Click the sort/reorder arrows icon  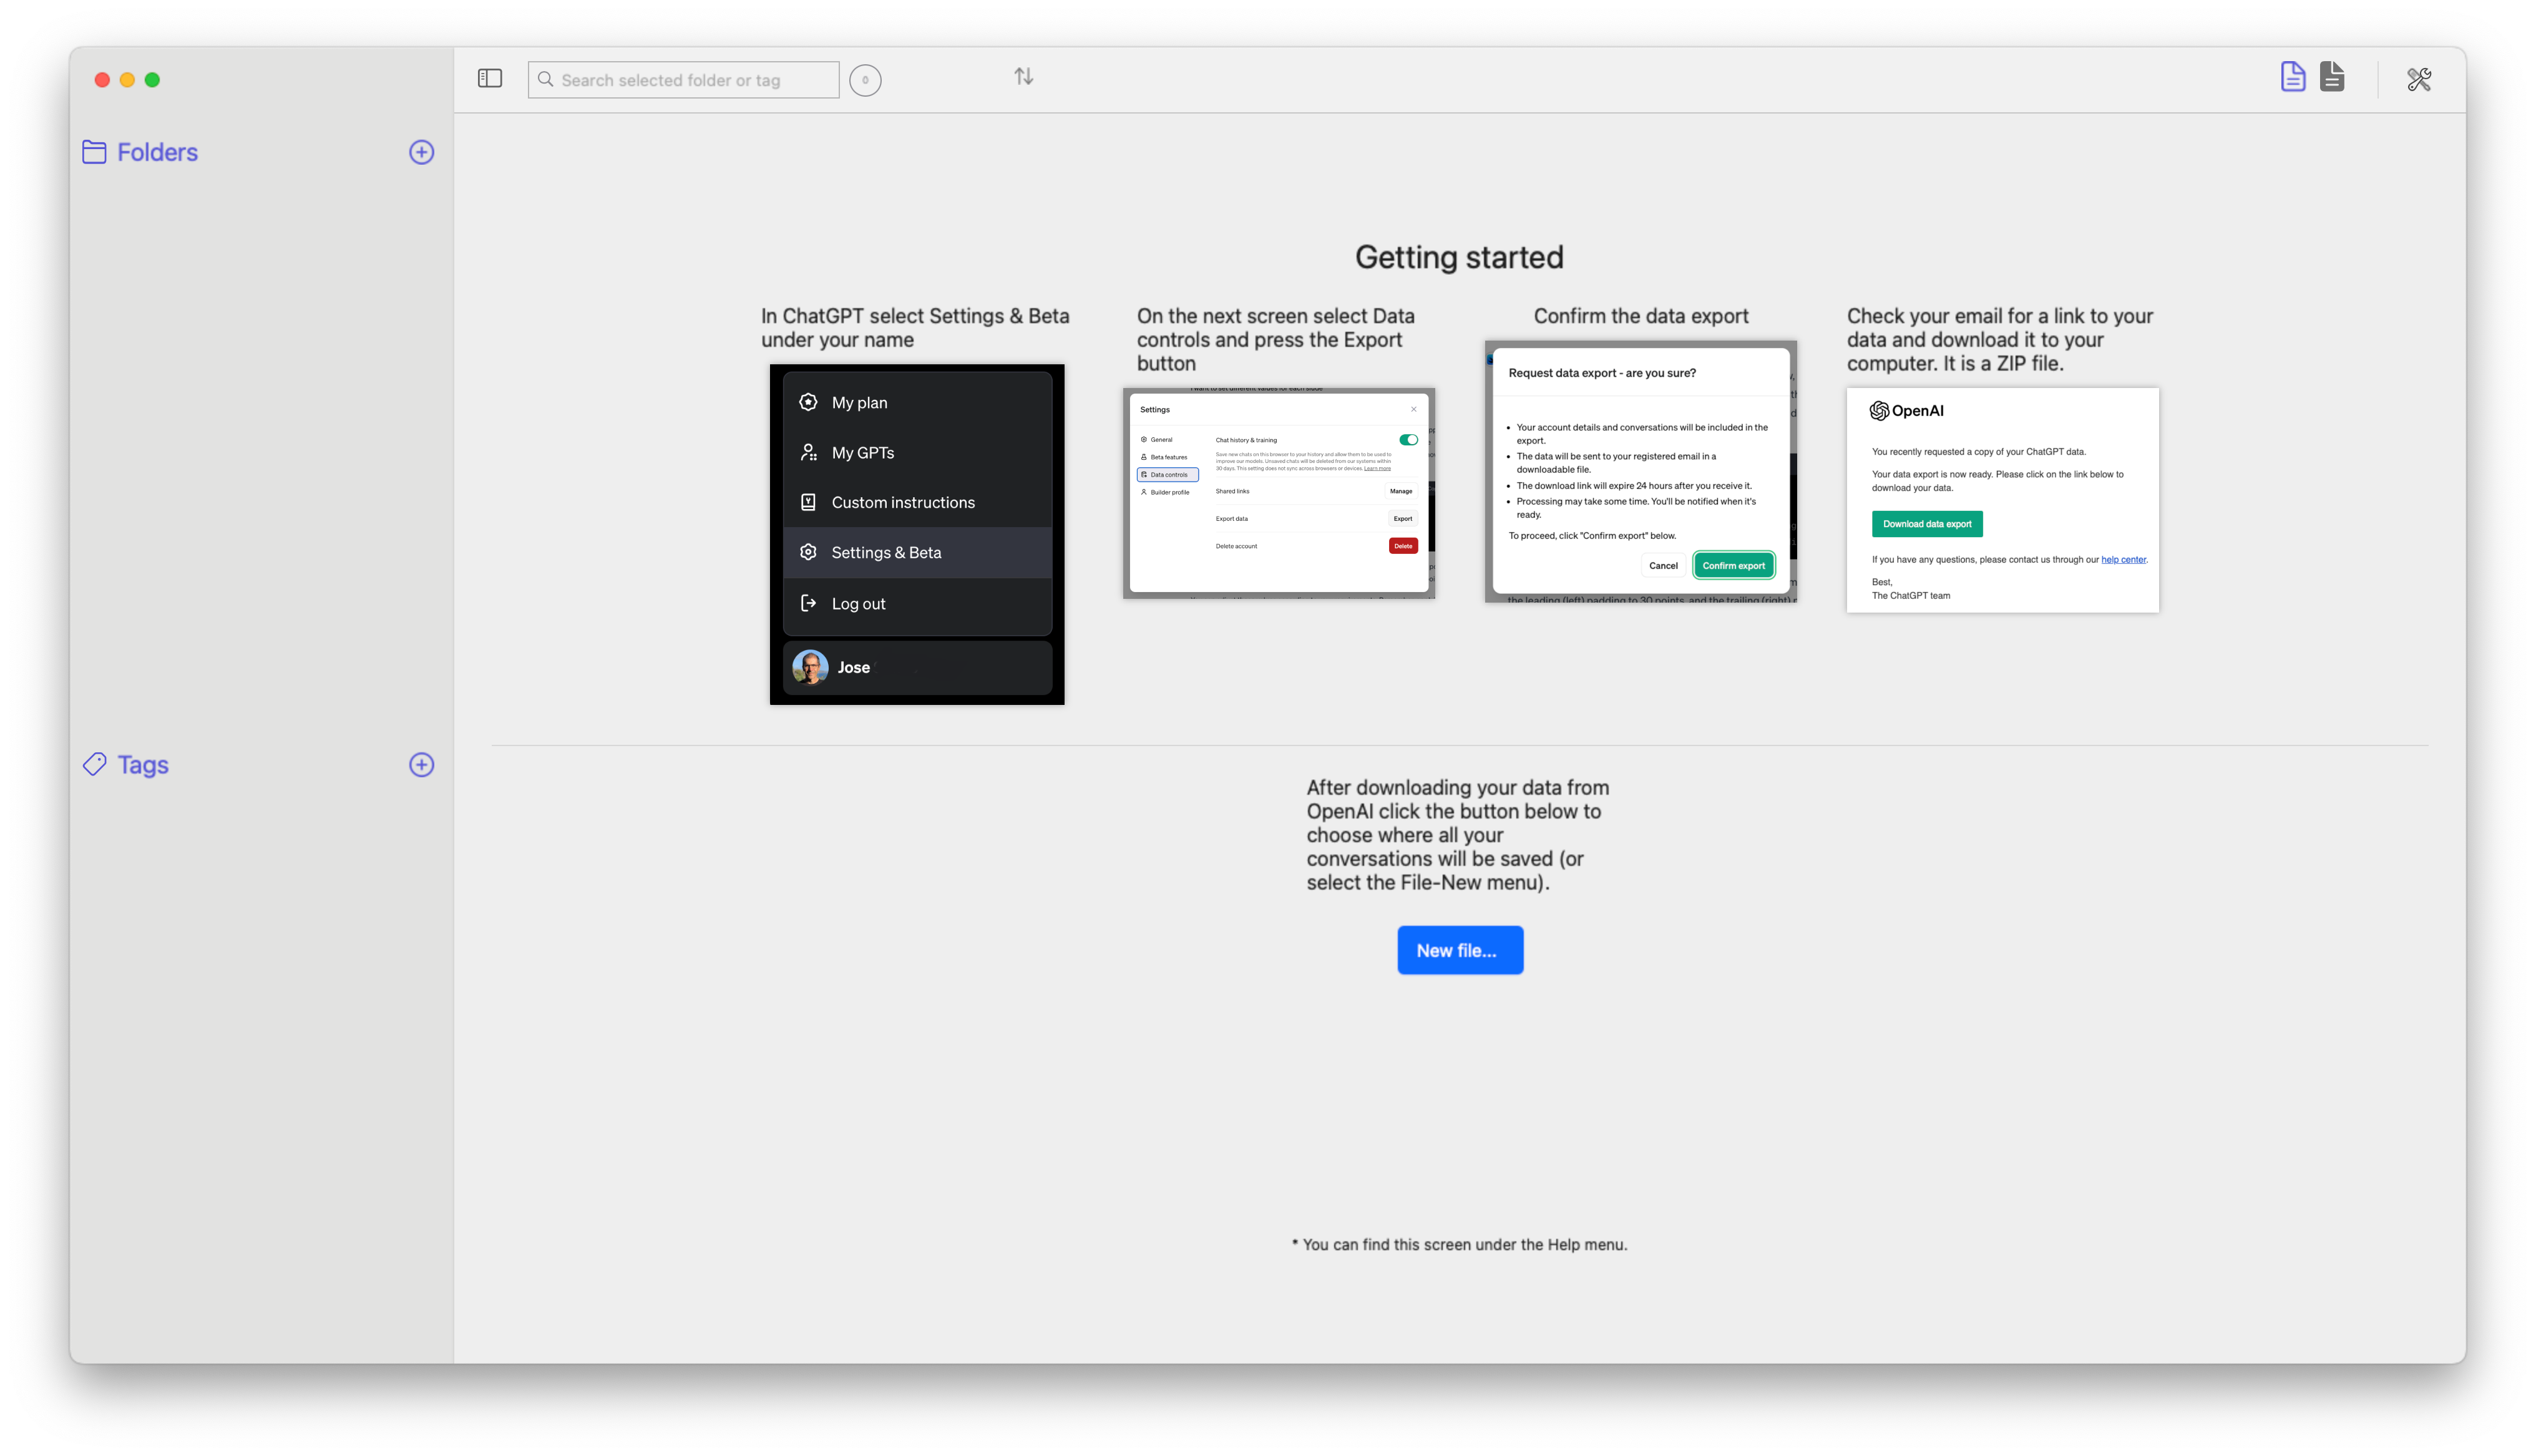(x=1024, y=77)
